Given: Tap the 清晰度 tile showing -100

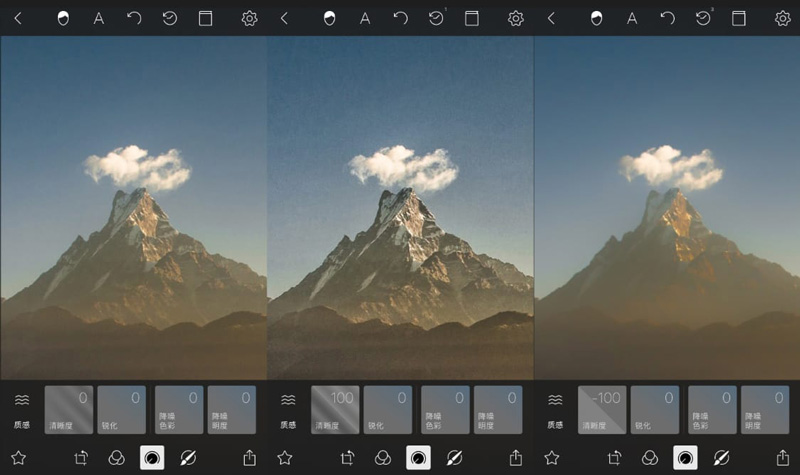Looking at the screenshot, I should [602, 410].
